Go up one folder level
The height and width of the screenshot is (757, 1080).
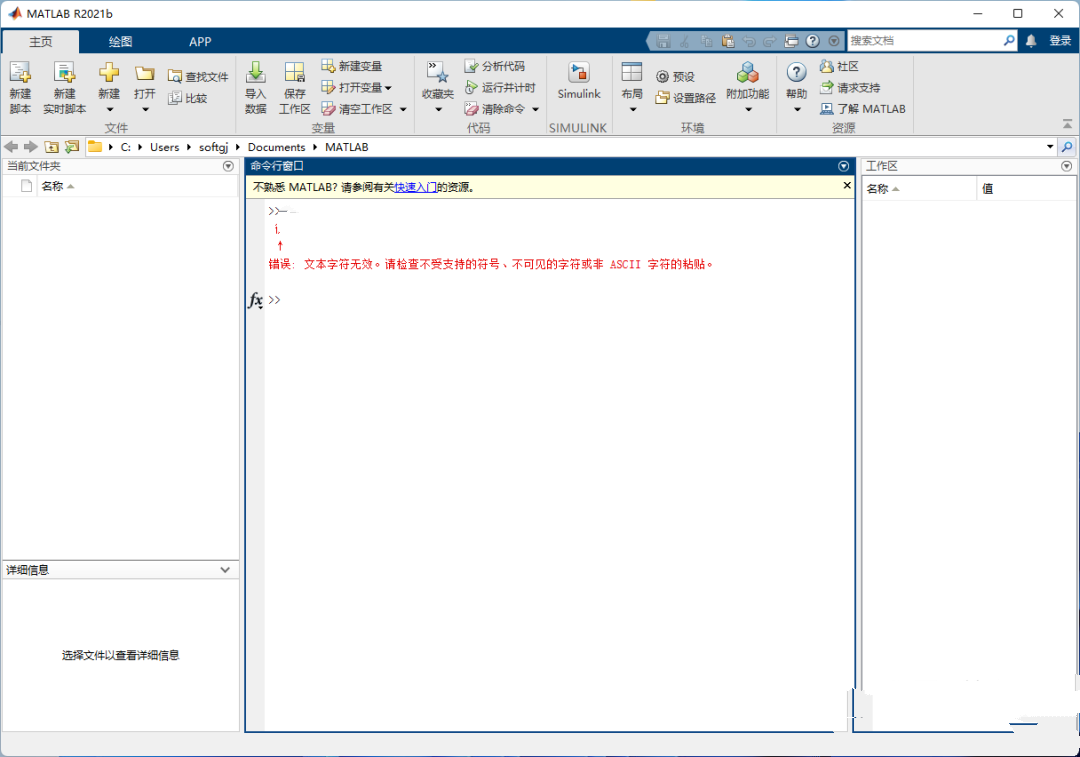point(52,147)
